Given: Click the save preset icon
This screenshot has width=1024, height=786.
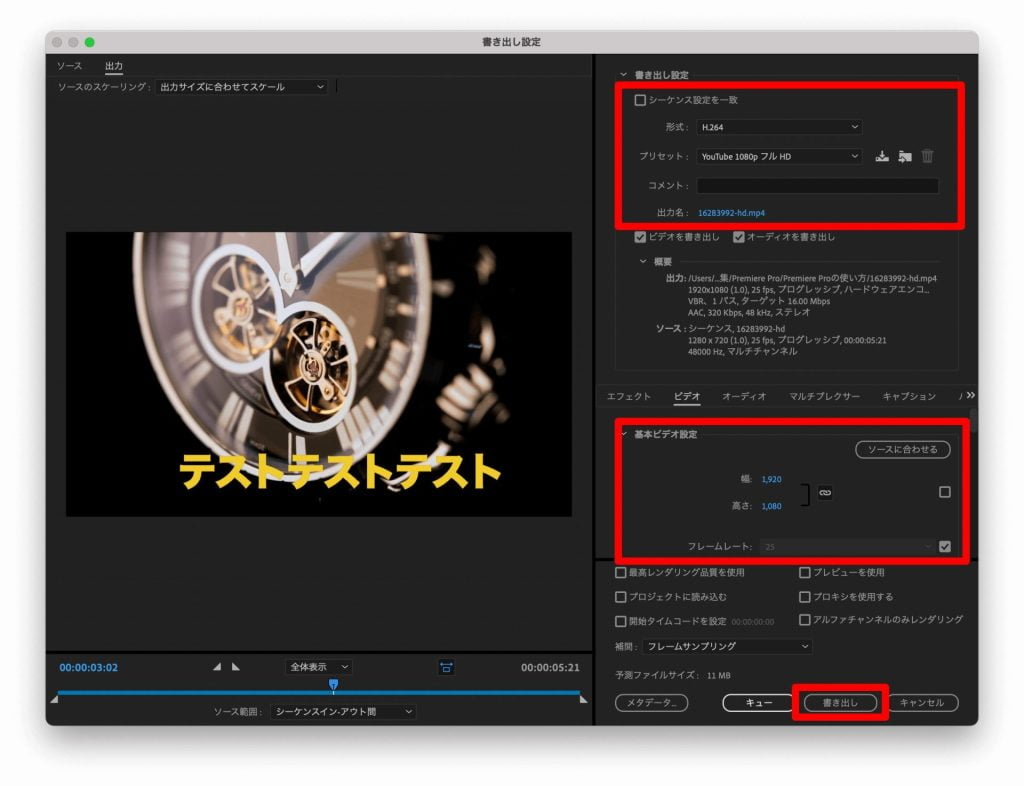Looking at the screenshot, I should pyautogui.click(x=883, y=156).
